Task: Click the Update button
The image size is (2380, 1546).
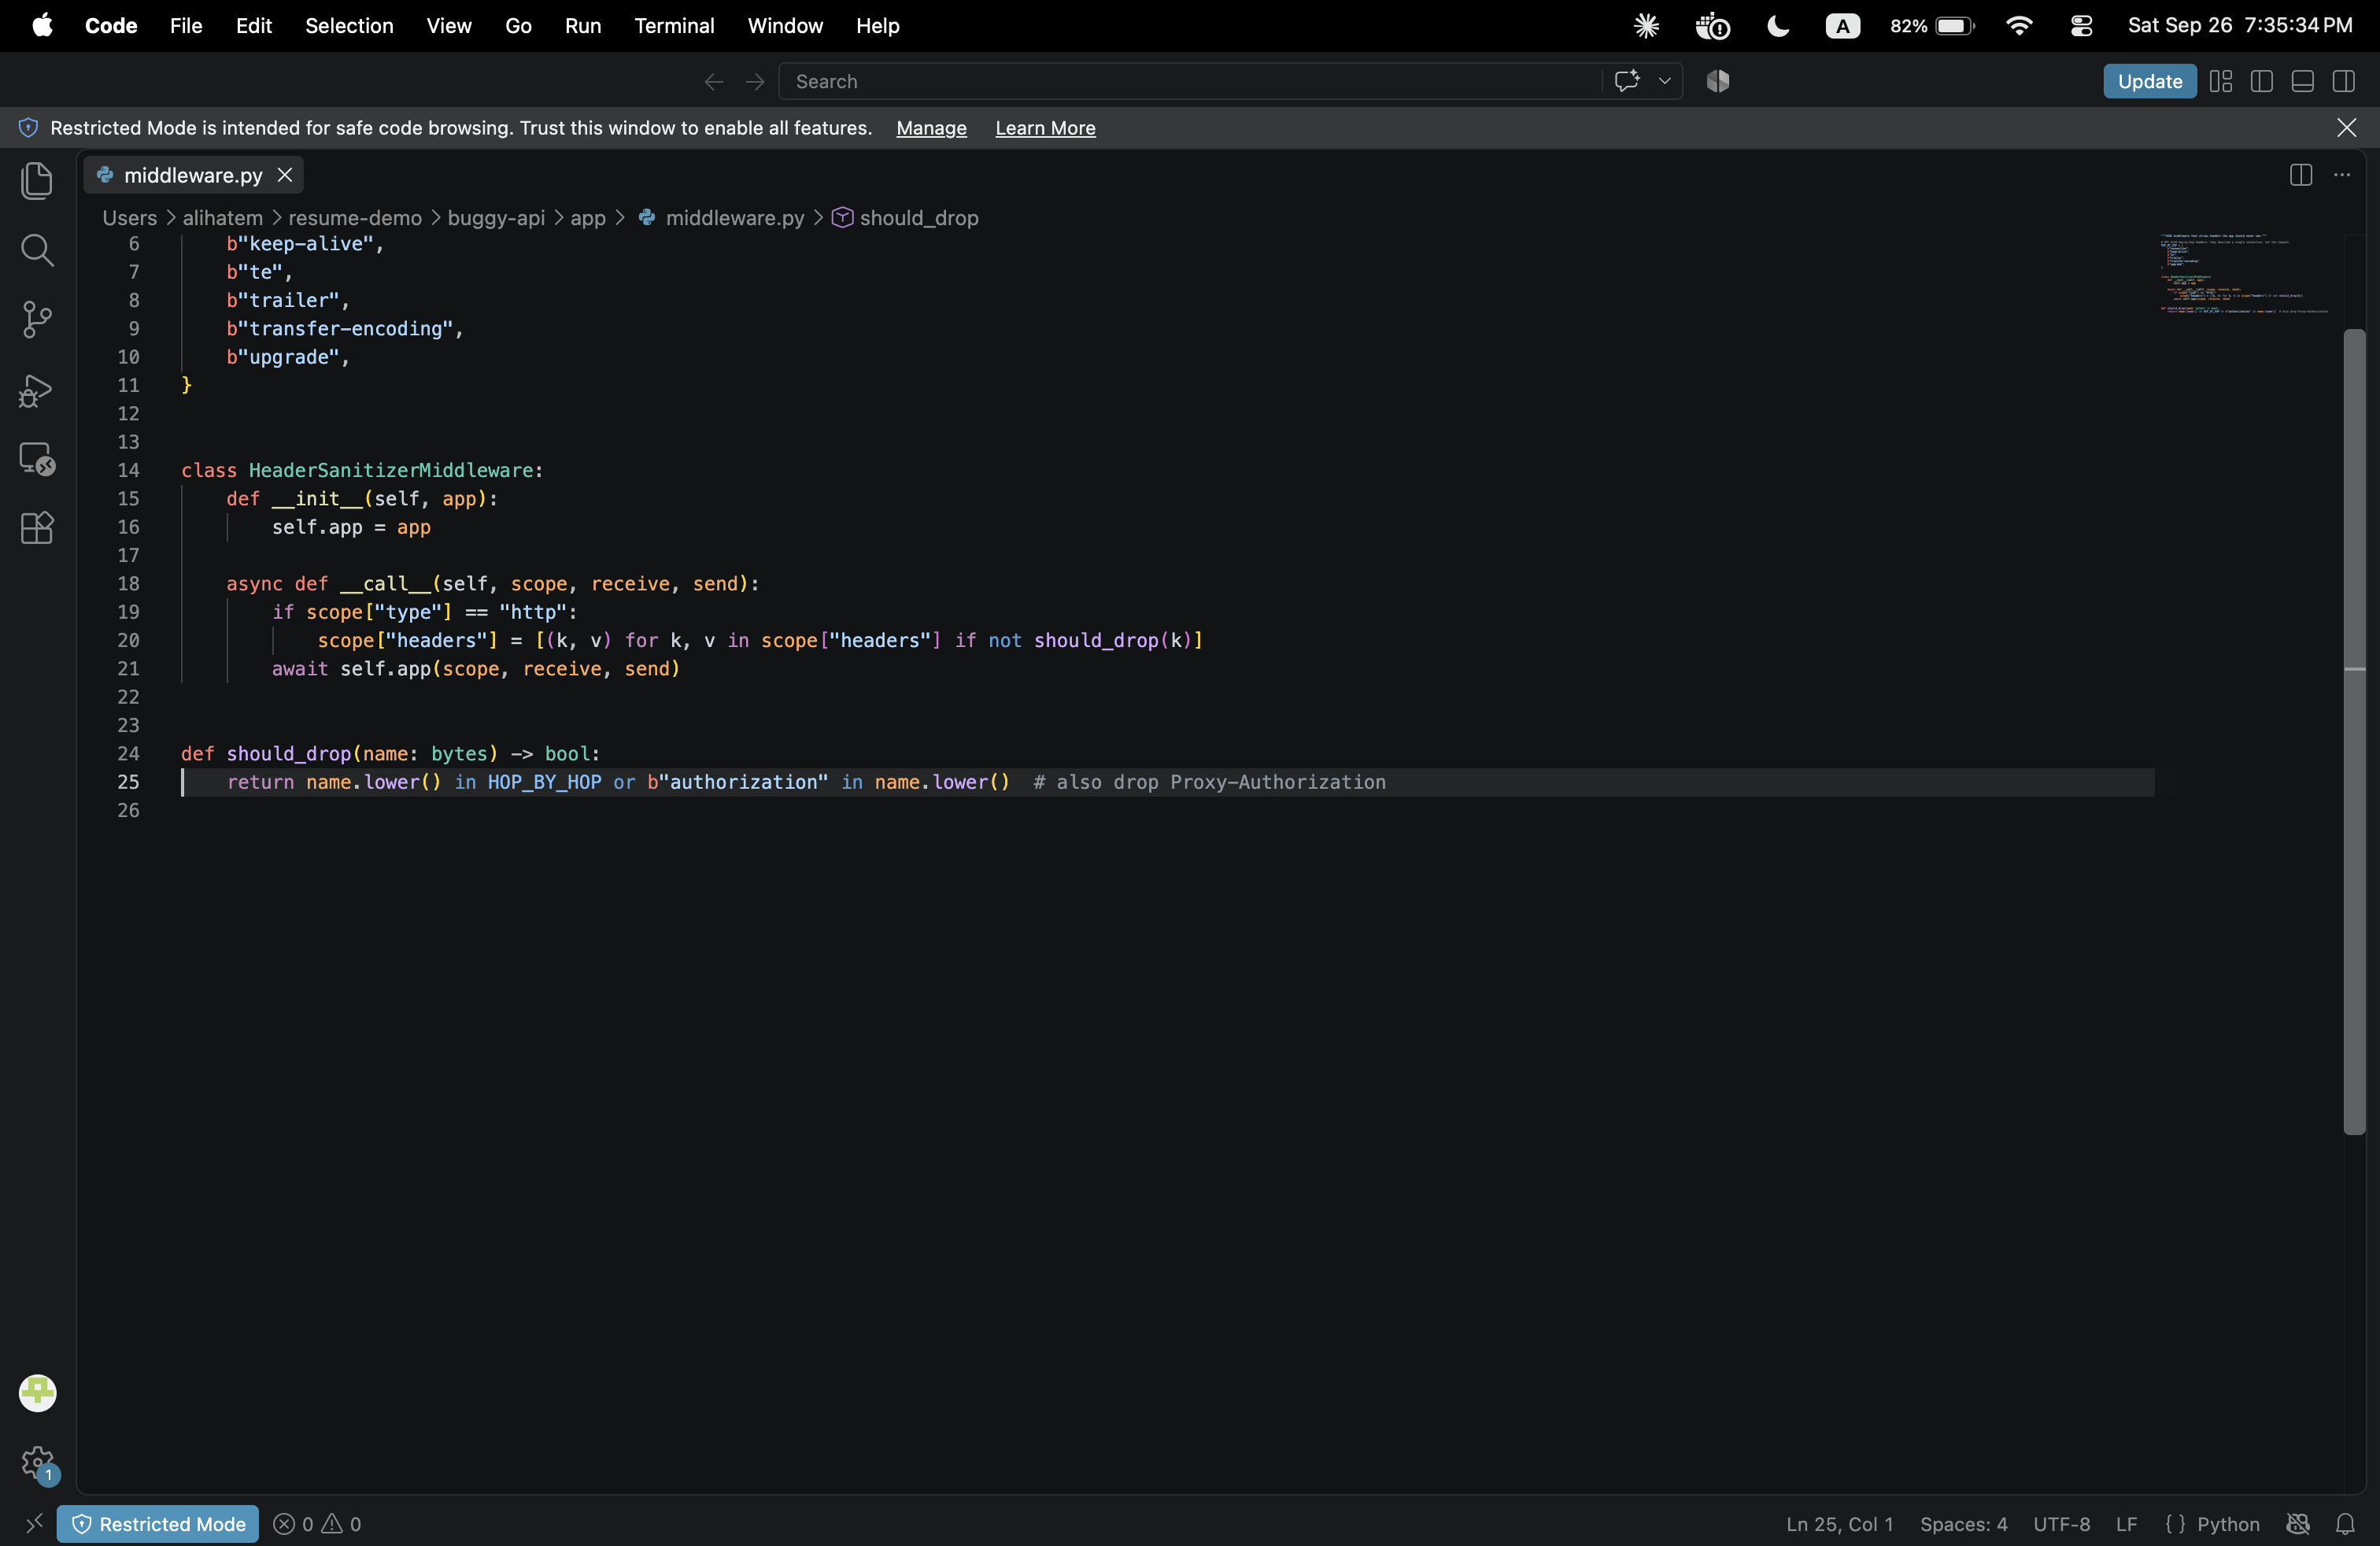Action: [2150, 81]
